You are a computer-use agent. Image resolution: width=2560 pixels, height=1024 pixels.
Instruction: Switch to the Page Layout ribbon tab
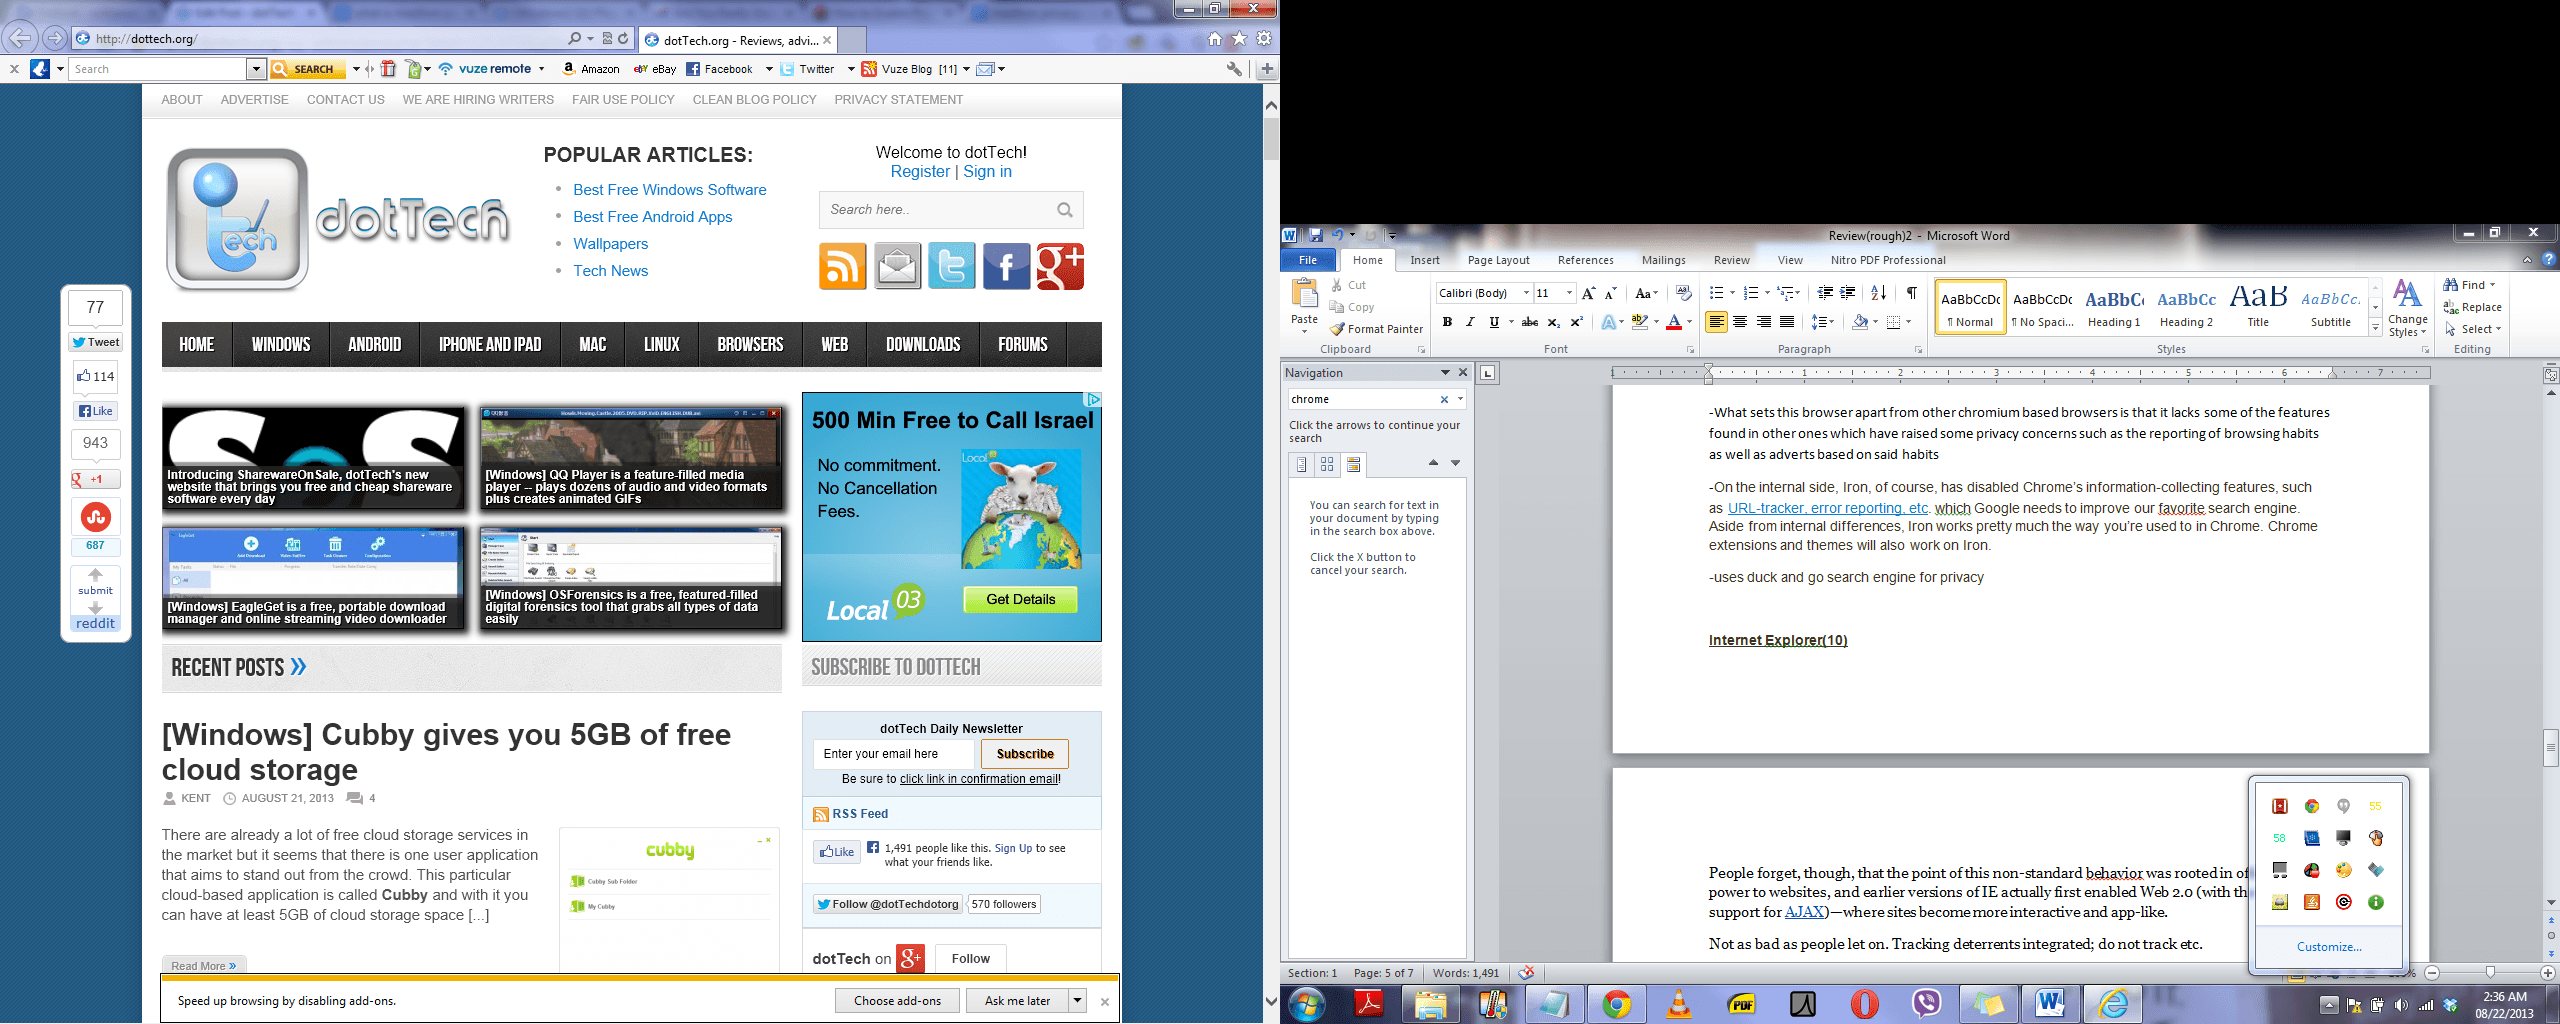(1498, 260)
